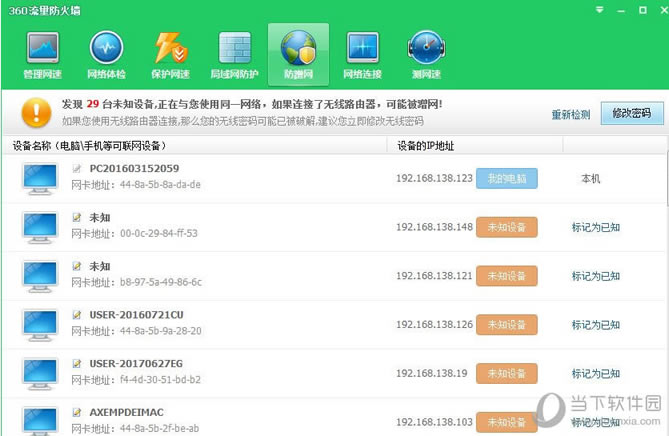Select device name AXEMPDEIMAC

click(x=126, y=413)
